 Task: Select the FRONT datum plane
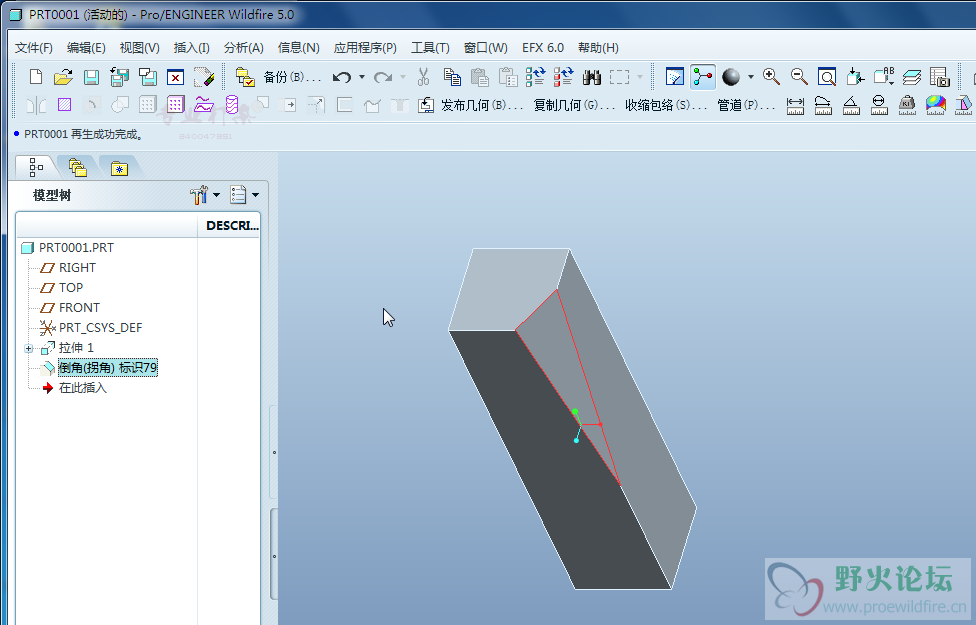(x=79, y=308)
